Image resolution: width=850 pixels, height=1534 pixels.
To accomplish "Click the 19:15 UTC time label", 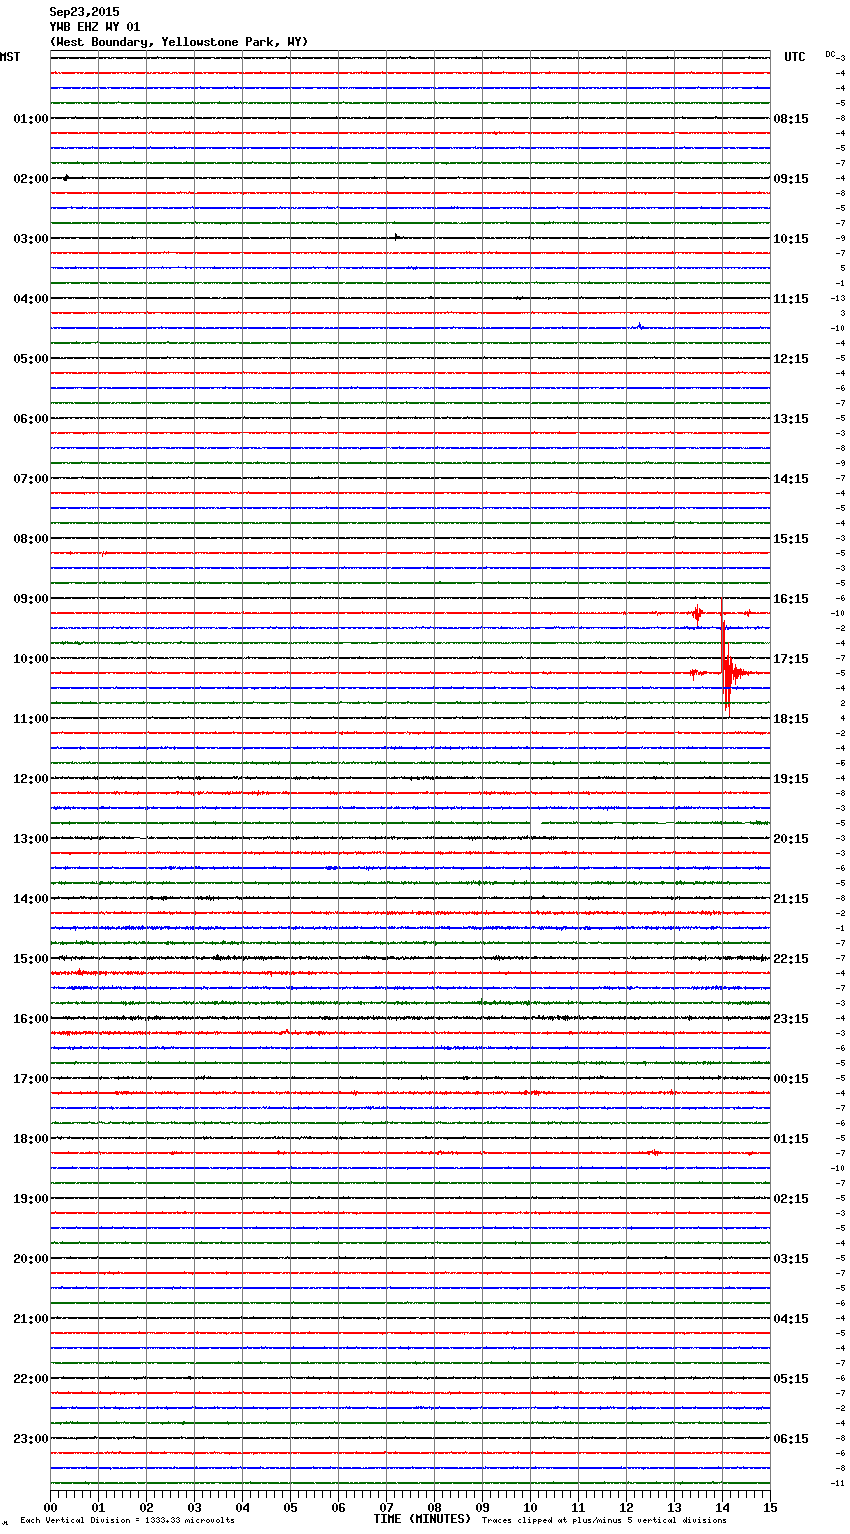I will tap(791, 779).
